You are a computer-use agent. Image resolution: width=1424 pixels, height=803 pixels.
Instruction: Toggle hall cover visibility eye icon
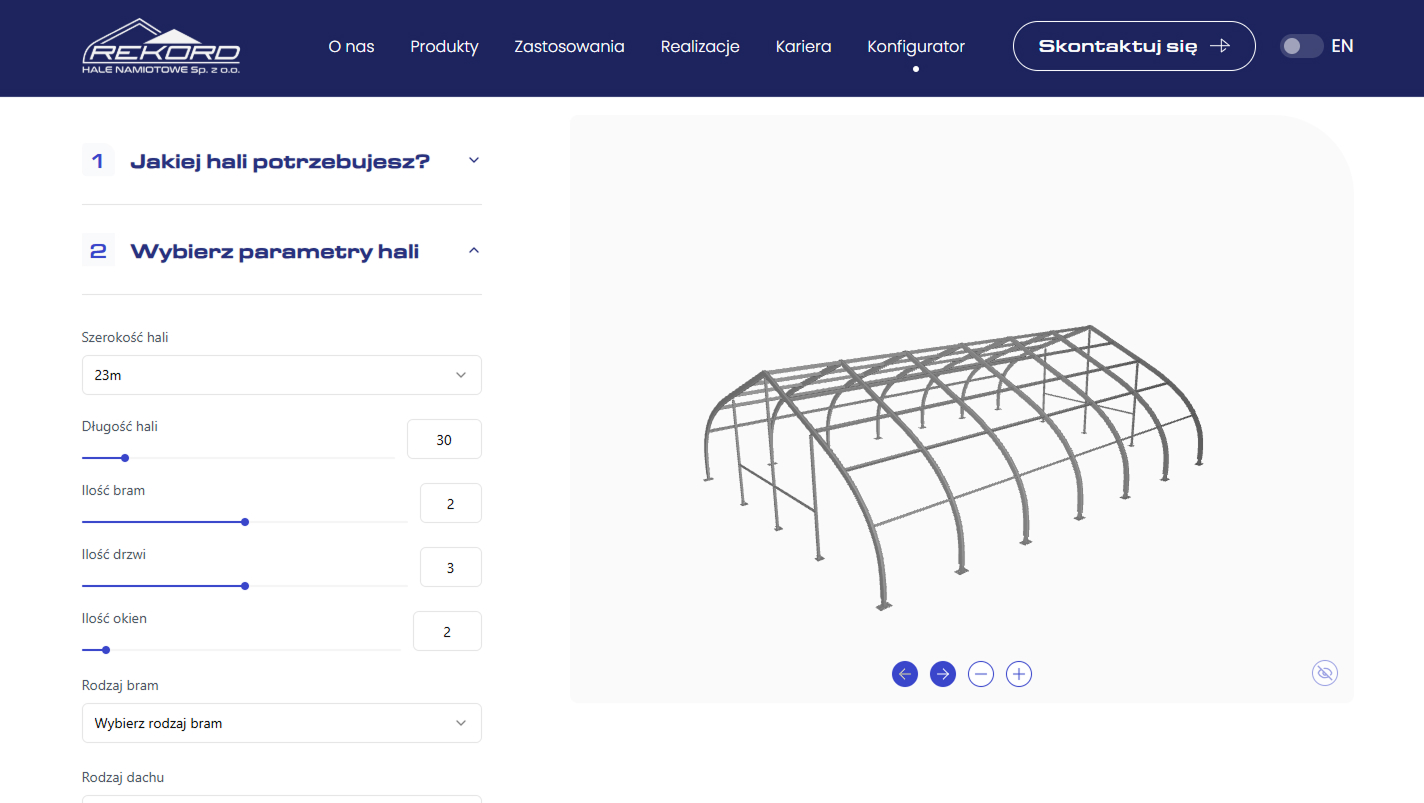tap(1325, 674)
